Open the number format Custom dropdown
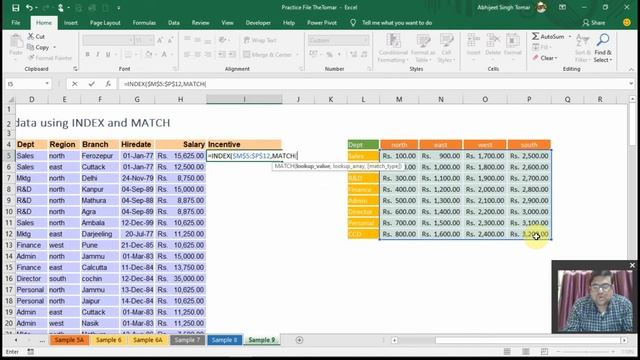The image size is (640, 360). pos(365,40)
